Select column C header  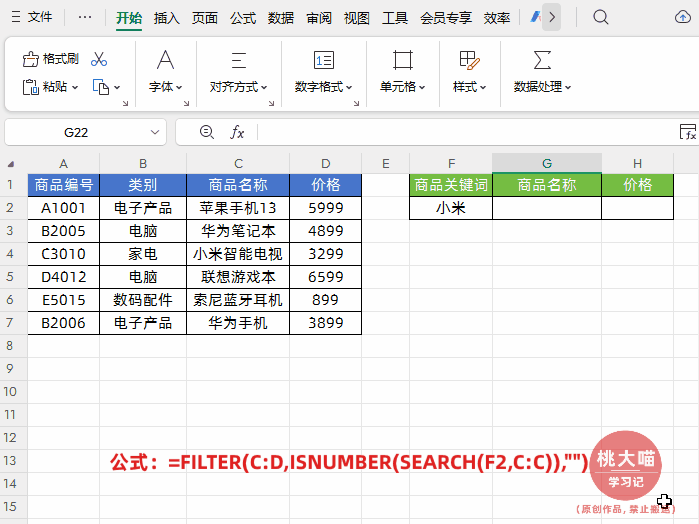tap(238, 164)
